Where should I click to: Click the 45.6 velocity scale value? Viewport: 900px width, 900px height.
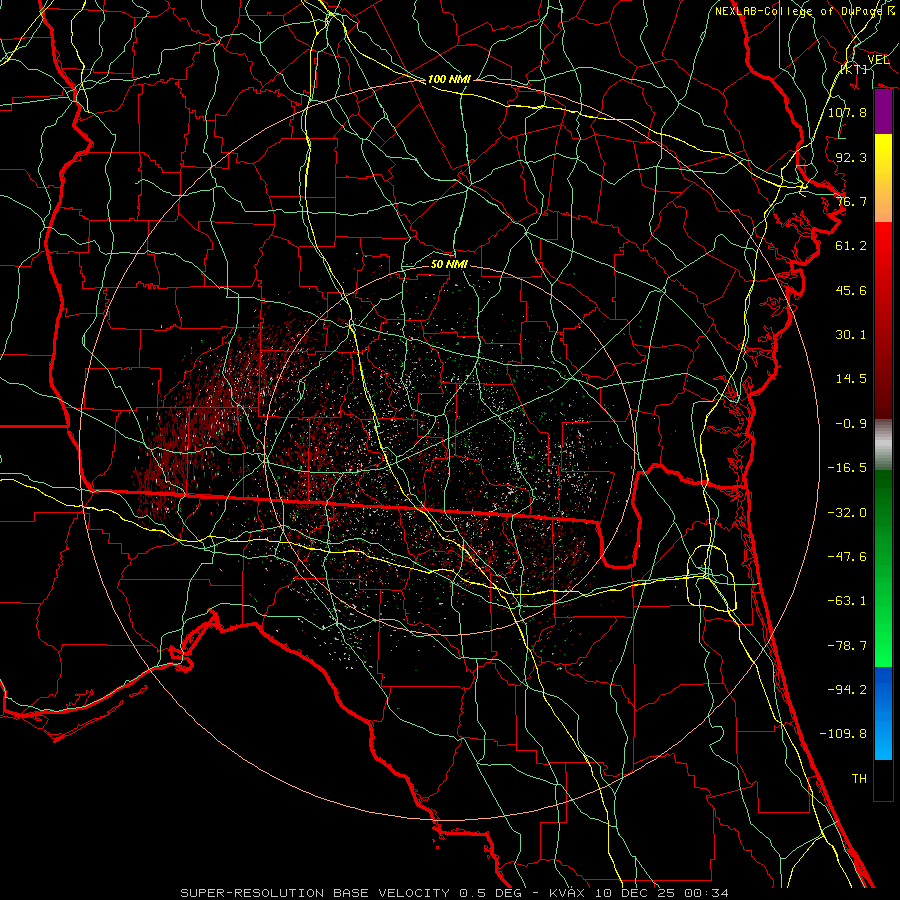click(851, 290)
